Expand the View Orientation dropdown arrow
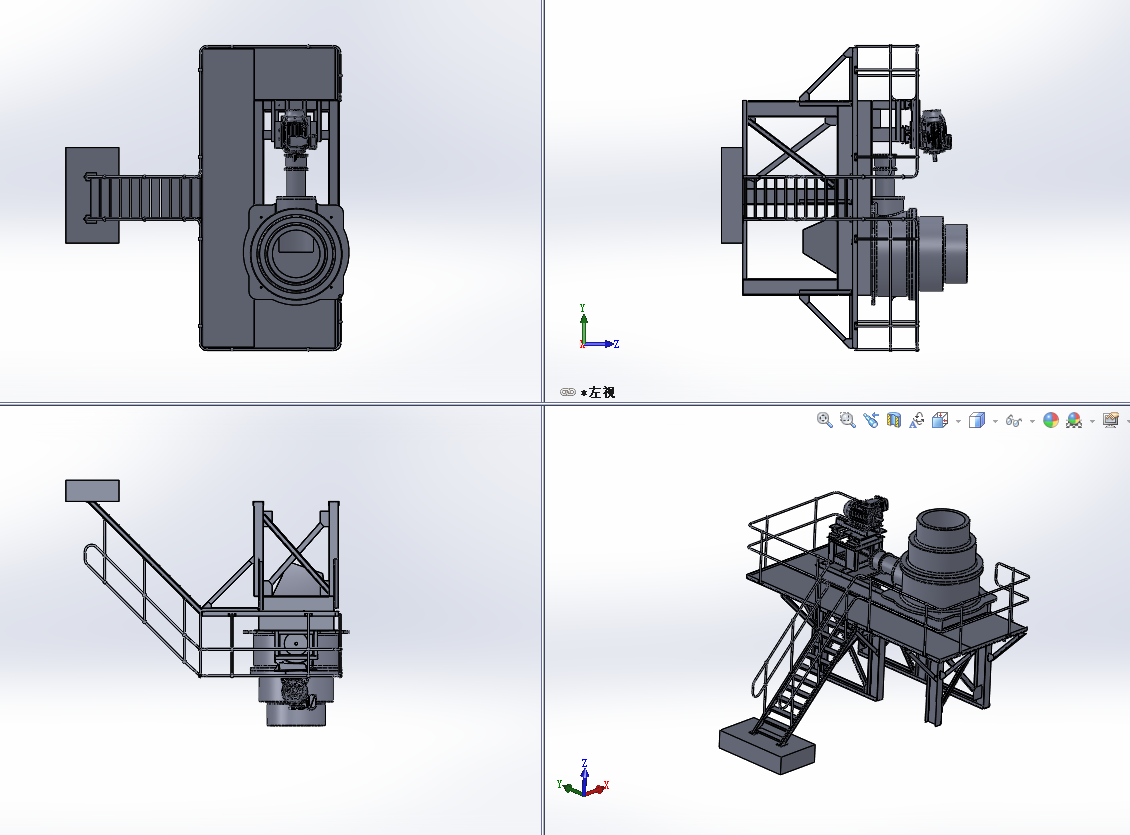The height and width of the screenshot is (835, 1130). click(958, 422)
